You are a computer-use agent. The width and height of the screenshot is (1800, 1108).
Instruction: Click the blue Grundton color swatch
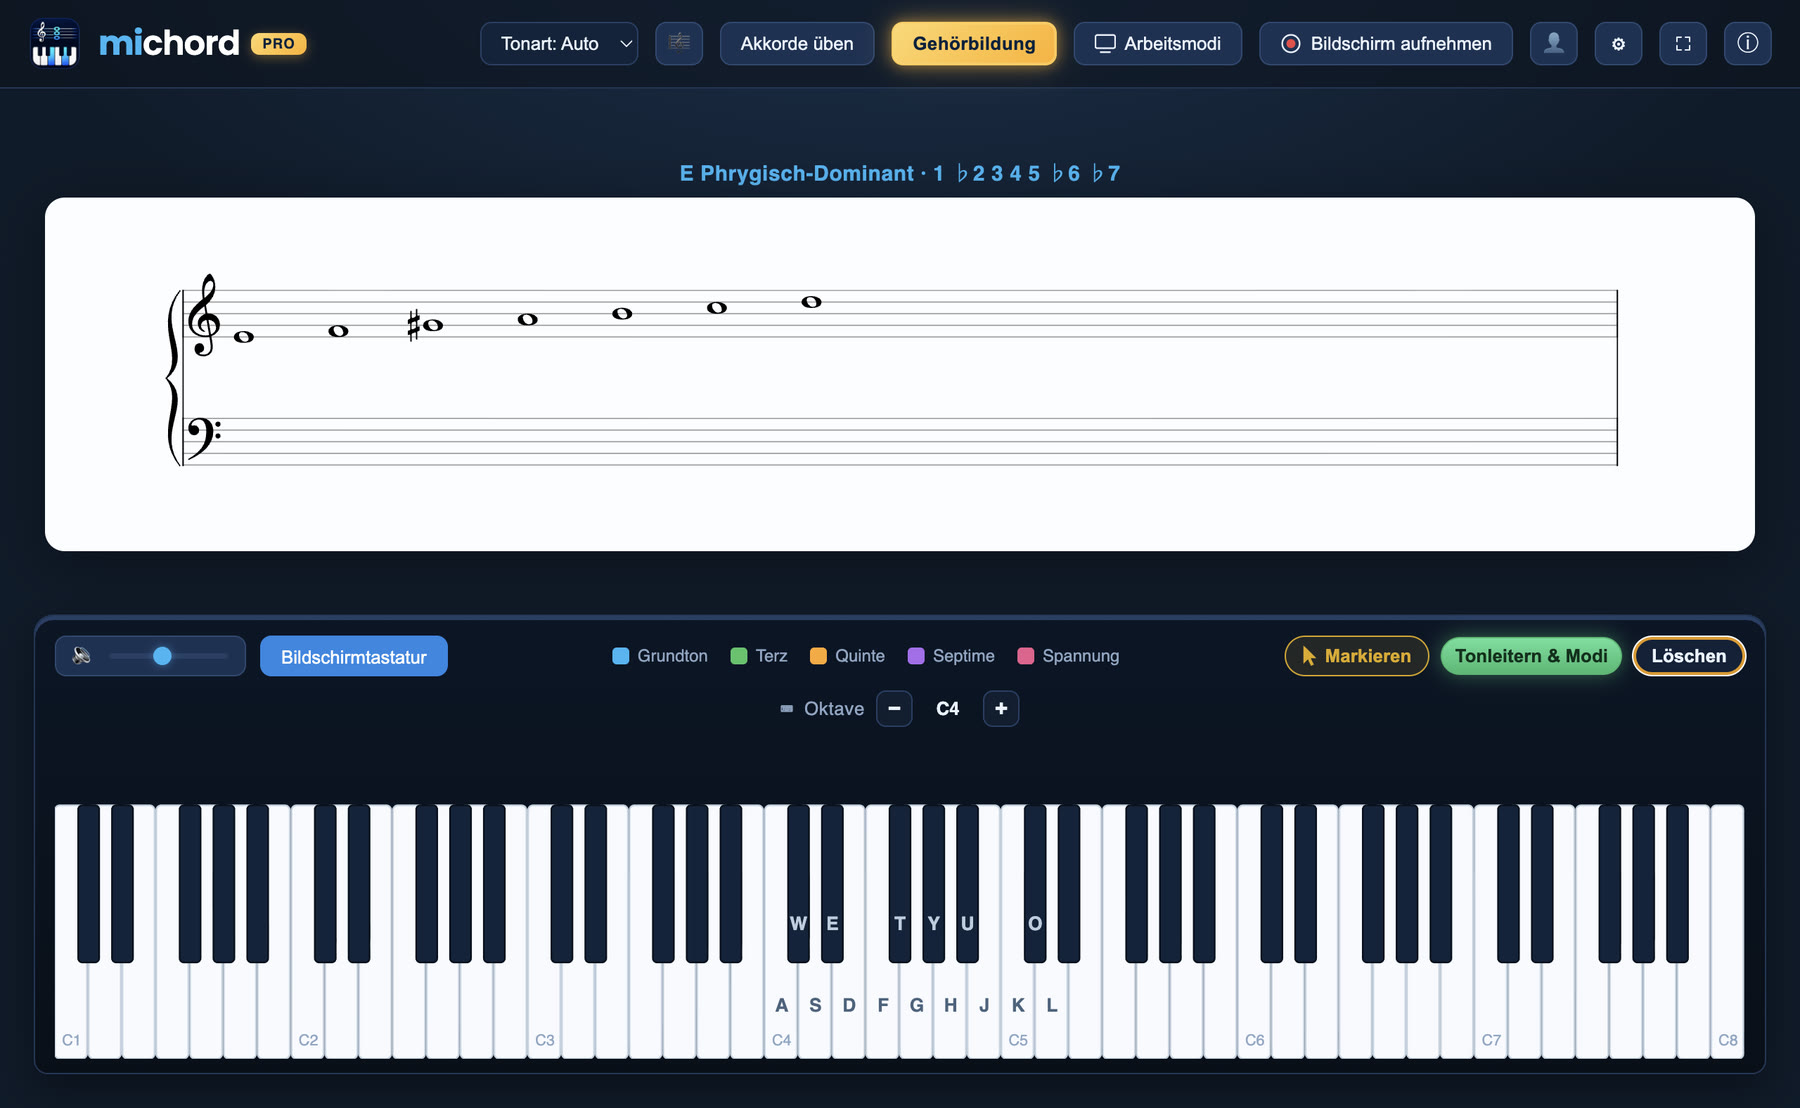click(621, 656)
